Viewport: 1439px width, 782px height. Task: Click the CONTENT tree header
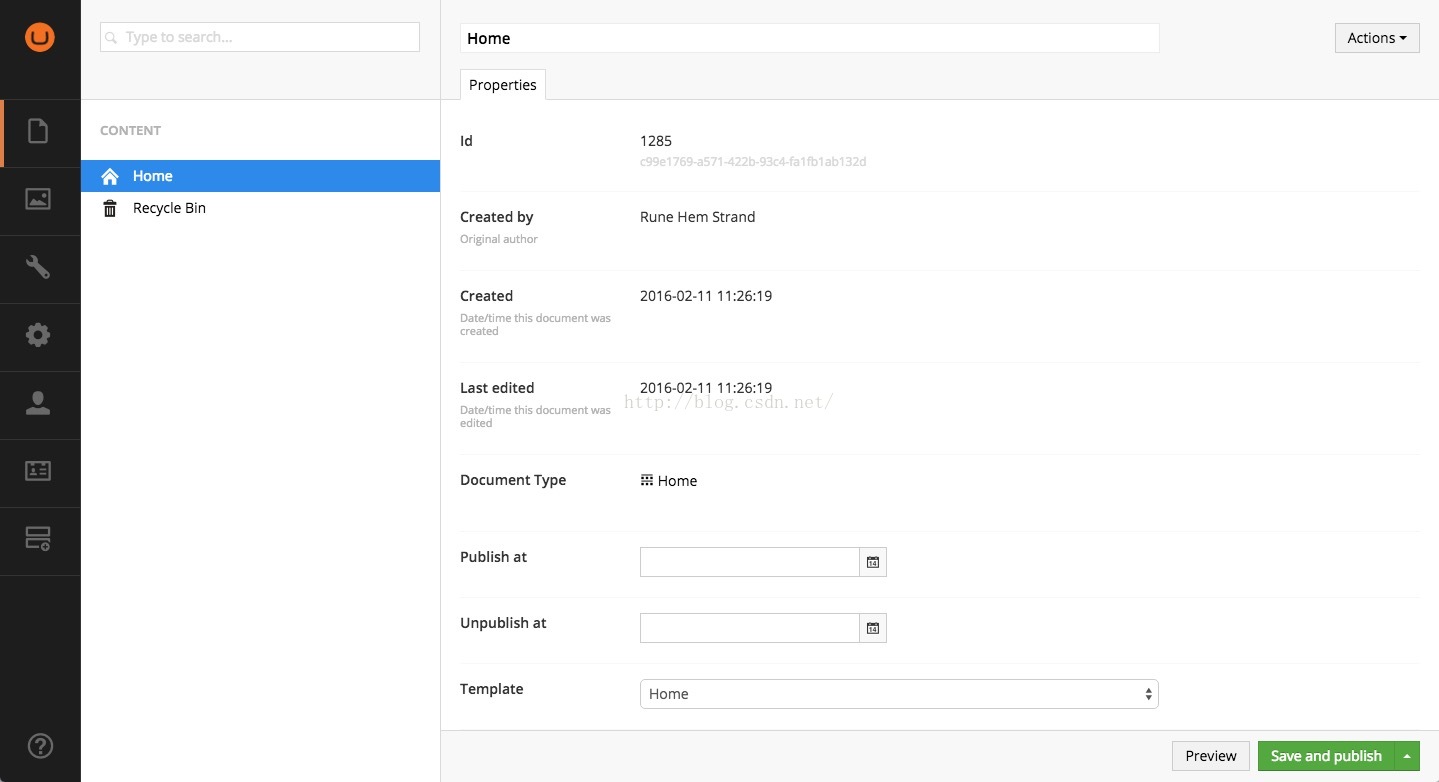[130, 130]
